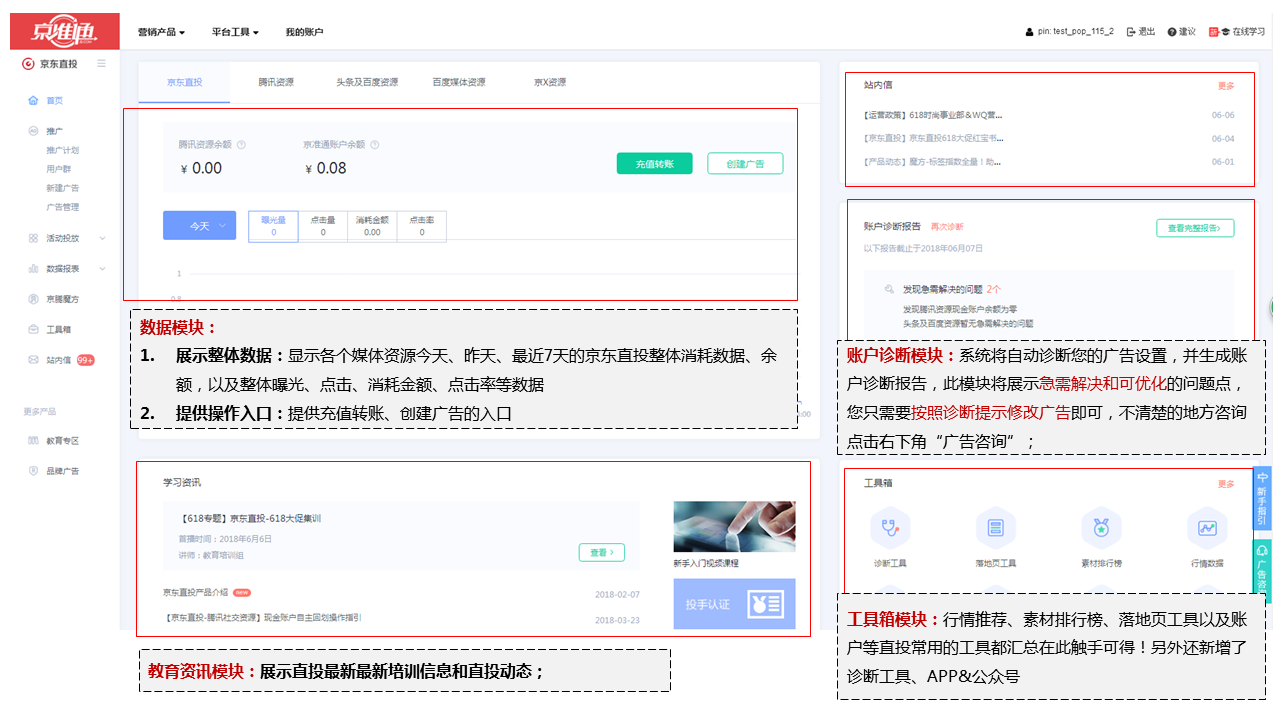Click the user pin profile icon
1280x720 pixels.
click(x=1030, y=32)
